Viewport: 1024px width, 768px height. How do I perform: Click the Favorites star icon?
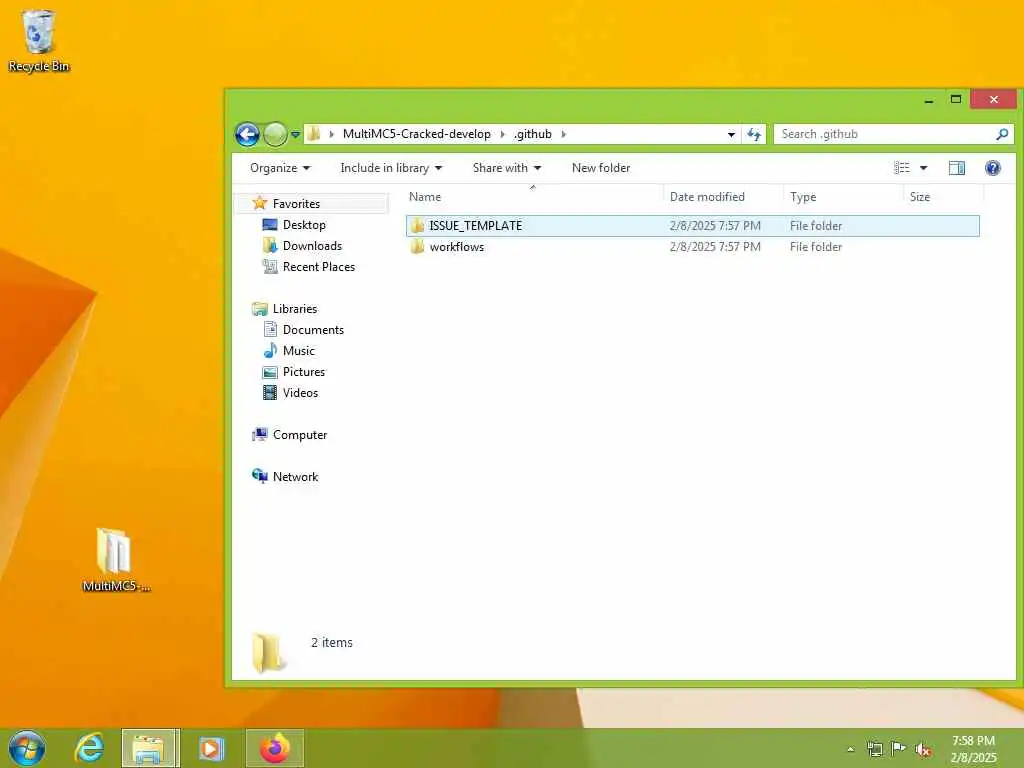click(x=259, y=203)
